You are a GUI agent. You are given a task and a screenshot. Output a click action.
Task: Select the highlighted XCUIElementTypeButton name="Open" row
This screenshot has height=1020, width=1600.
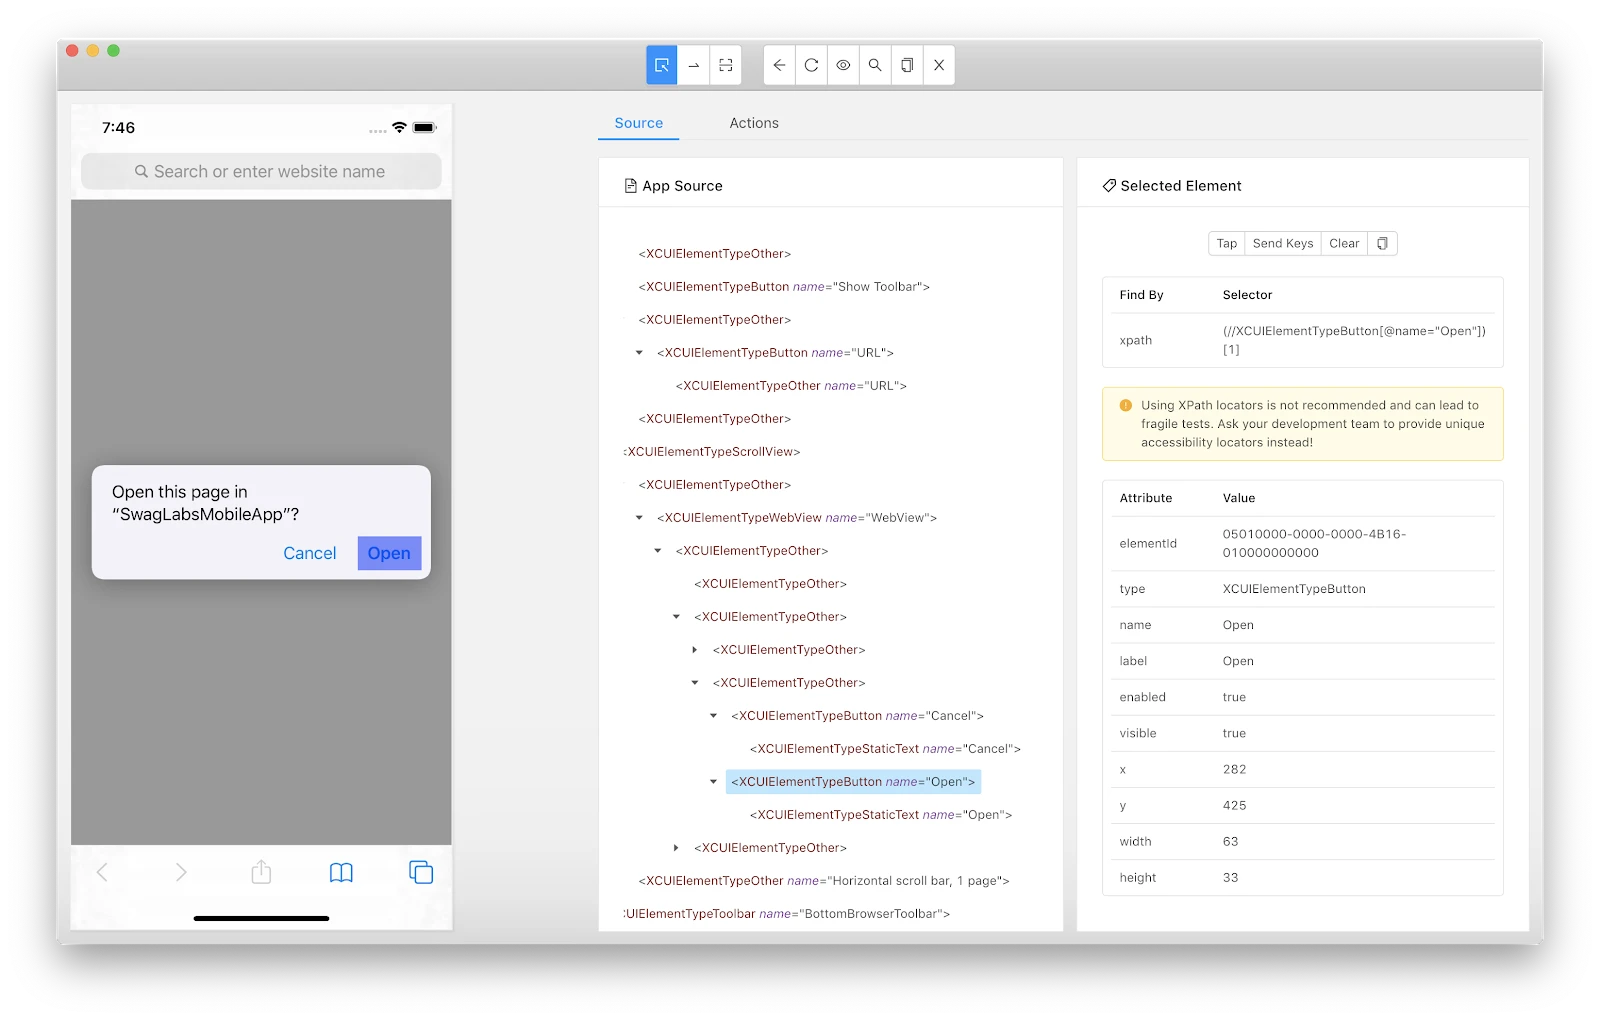(853, 782)
